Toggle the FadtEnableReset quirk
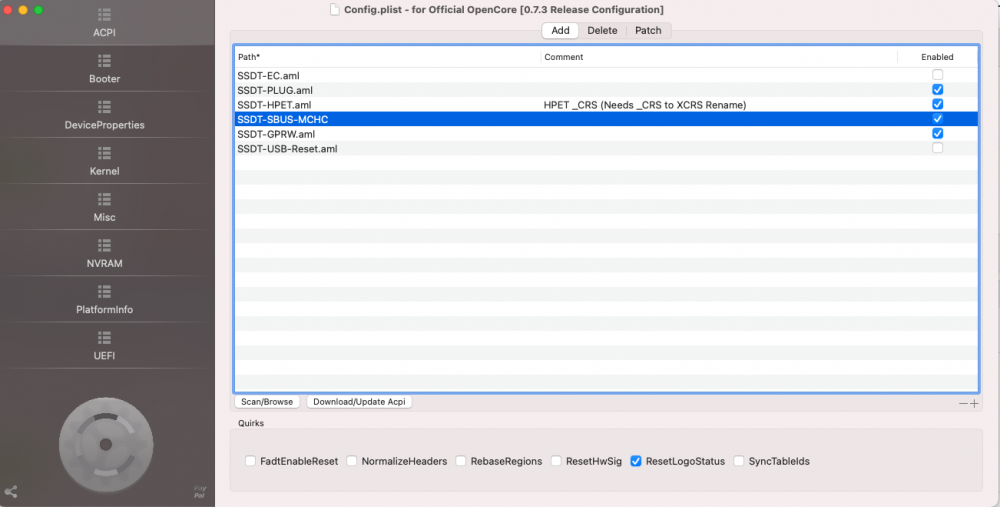The width and height of the screenshot is (1000, 507). point(250,460)
